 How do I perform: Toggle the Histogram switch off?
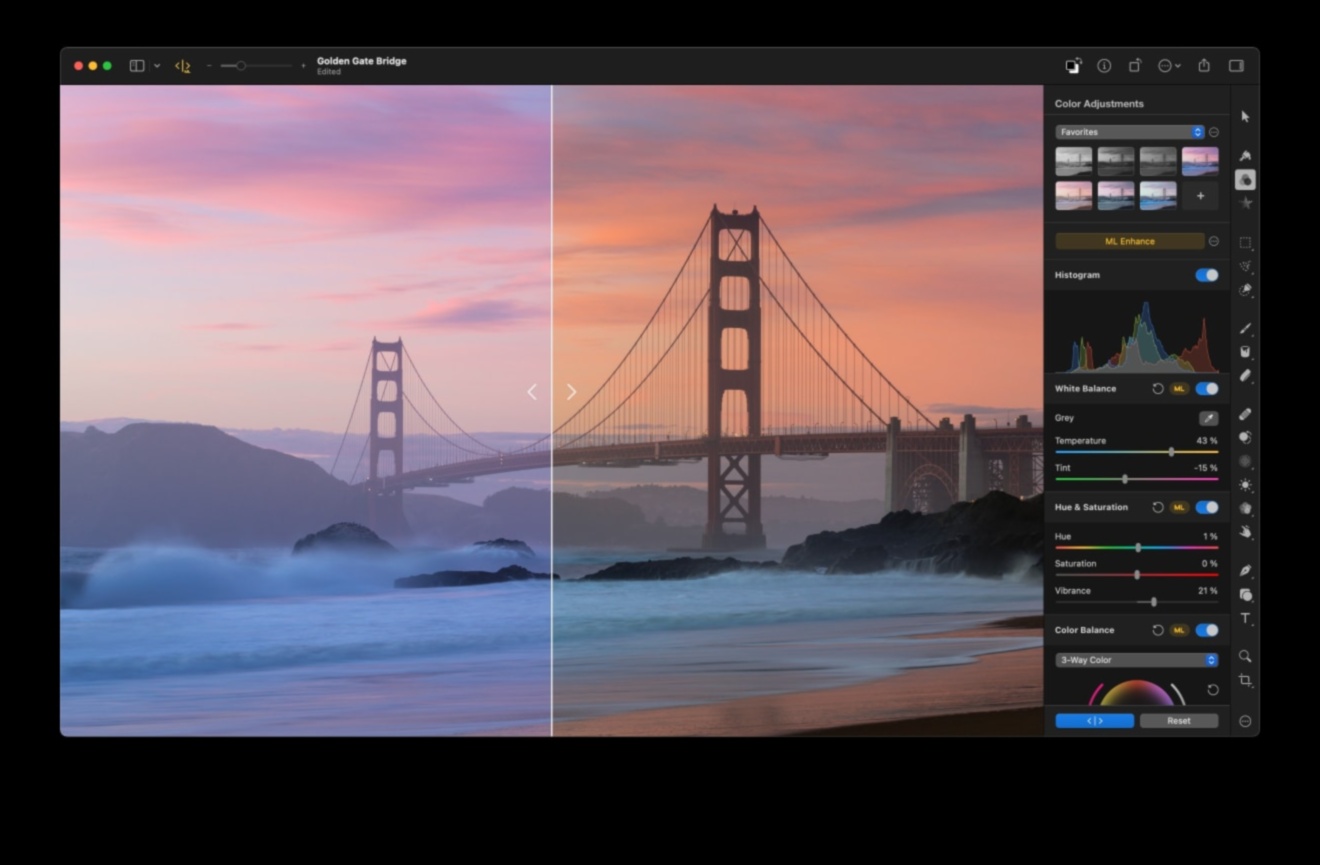[1207, 275]
